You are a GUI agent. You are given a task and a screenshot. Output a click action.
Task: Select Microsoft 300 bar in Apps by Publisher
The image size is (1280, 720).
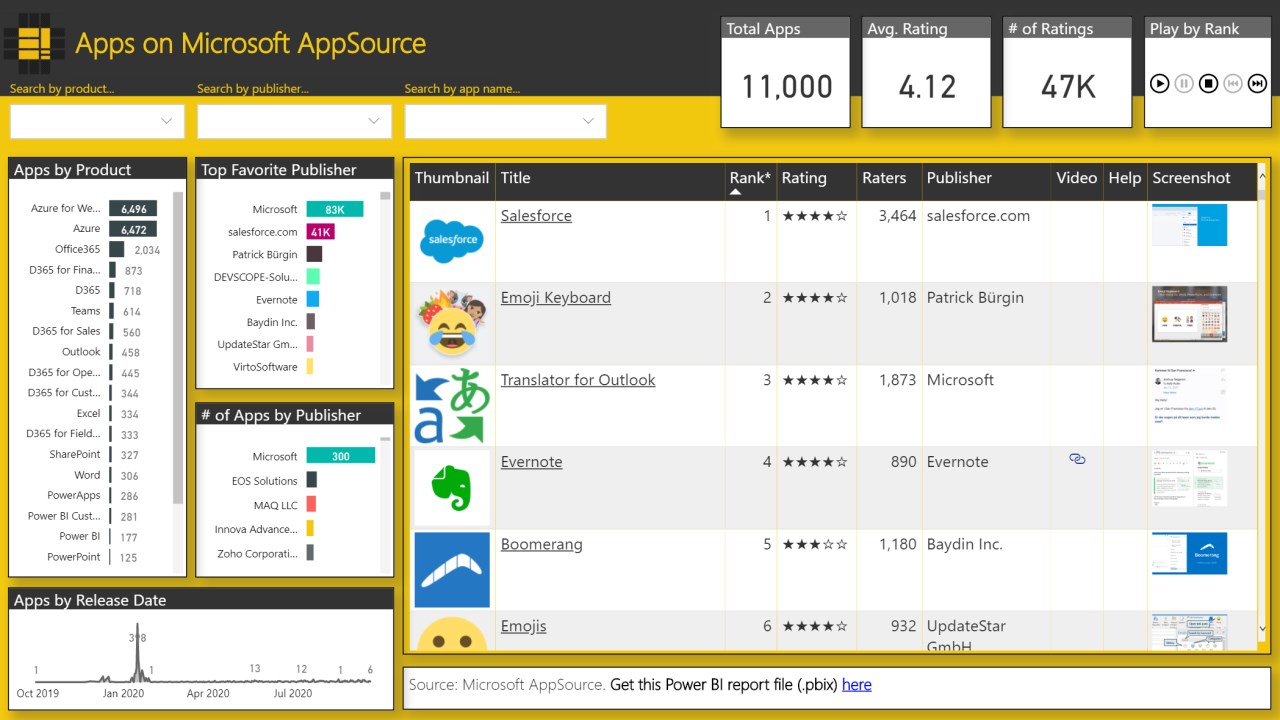341,456
